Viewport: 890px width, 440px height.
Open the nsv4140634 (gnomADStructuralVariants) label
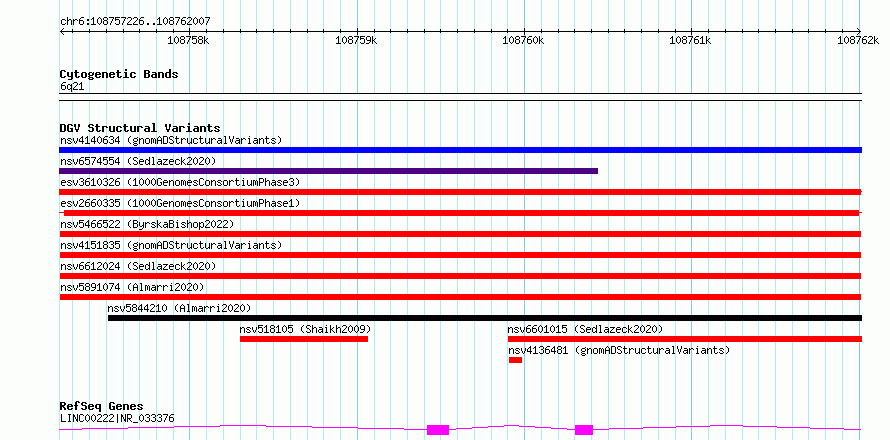[x=171, y=140]
